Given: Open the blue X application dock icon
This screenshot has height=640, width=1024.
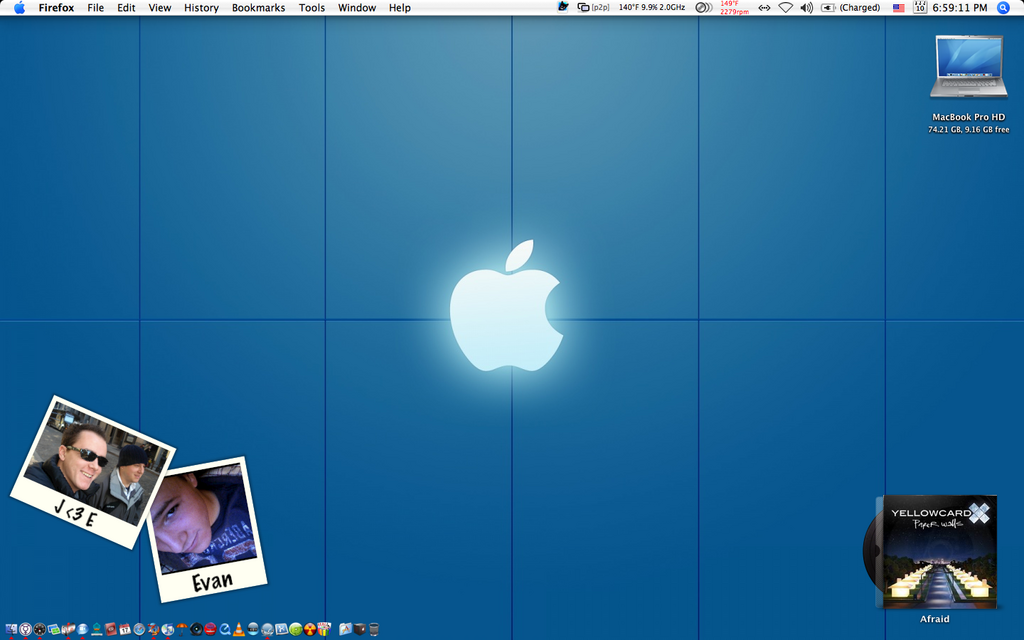Looking at the screenshot, I should pos(281,630).
